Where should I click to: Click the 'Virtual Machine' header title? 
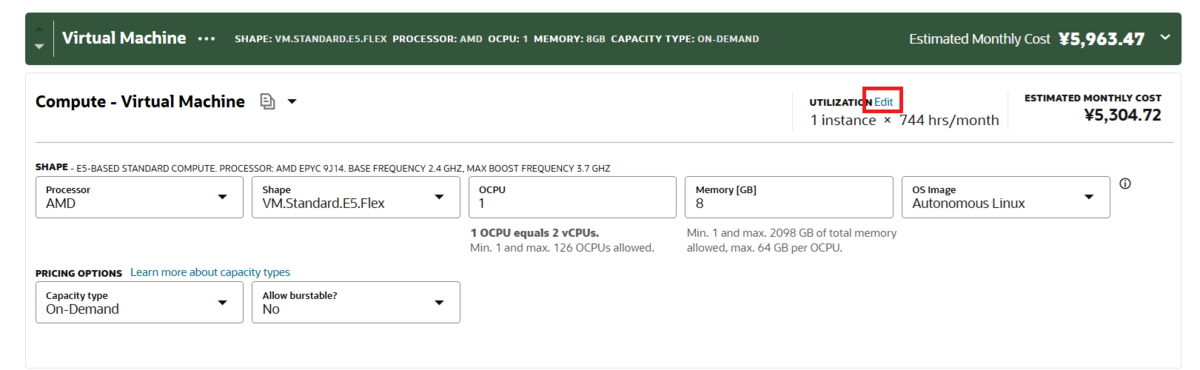(x=124, y=38)
